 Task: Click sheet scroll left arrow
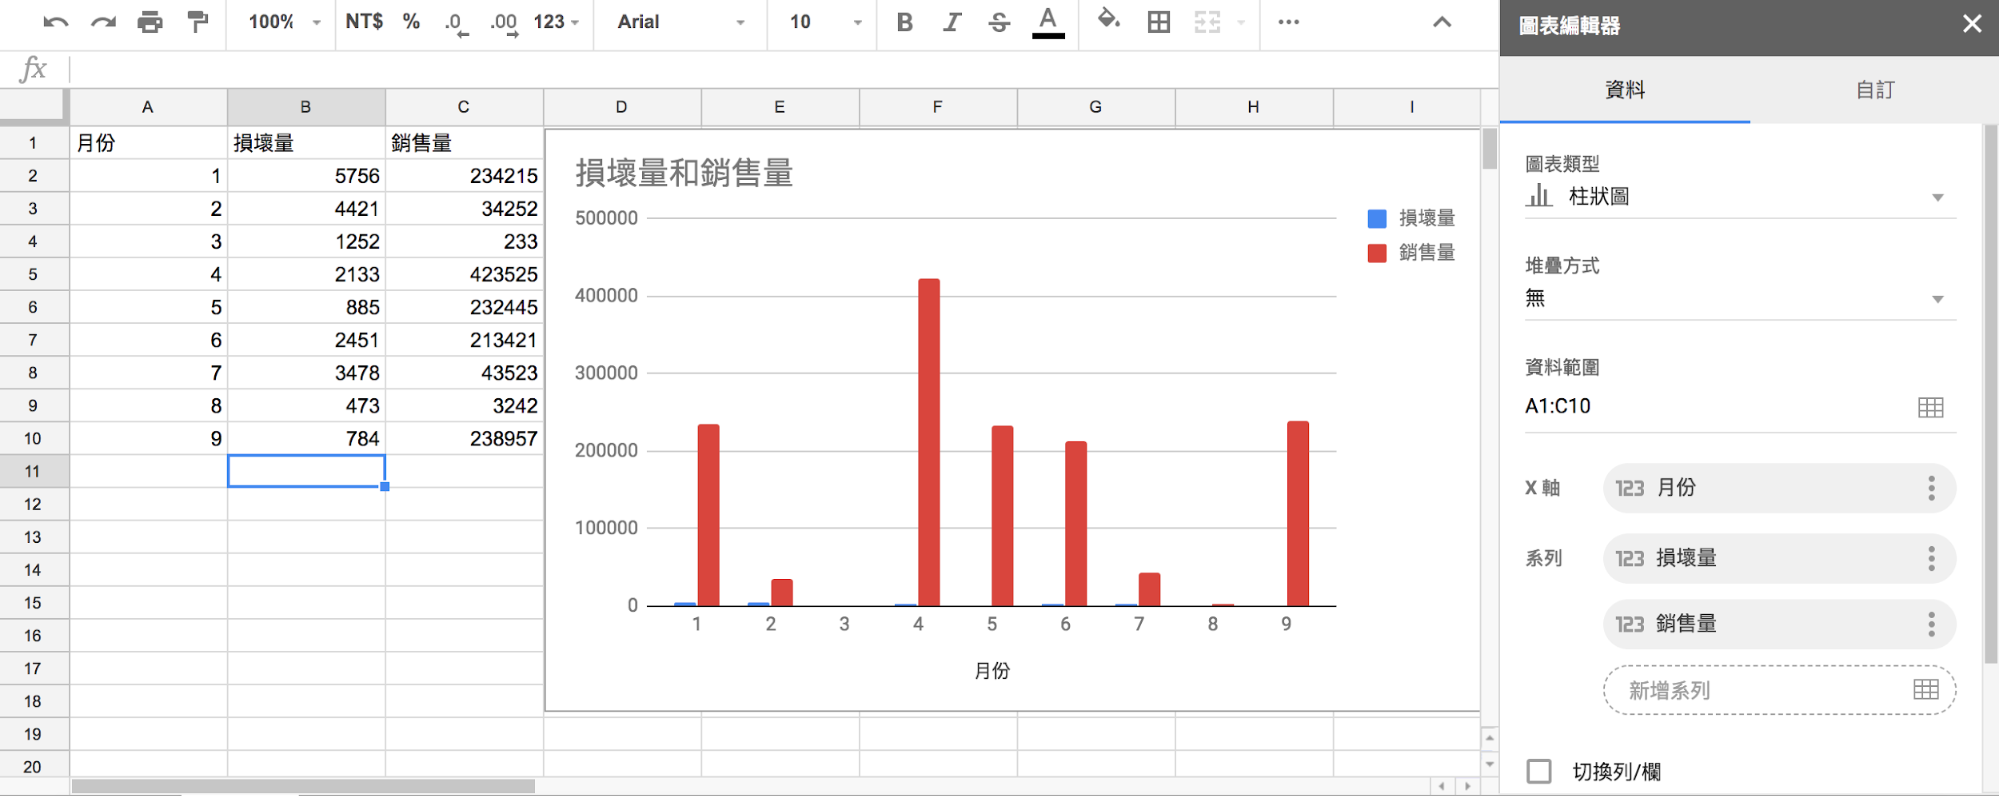click(x=1442, y=786)
